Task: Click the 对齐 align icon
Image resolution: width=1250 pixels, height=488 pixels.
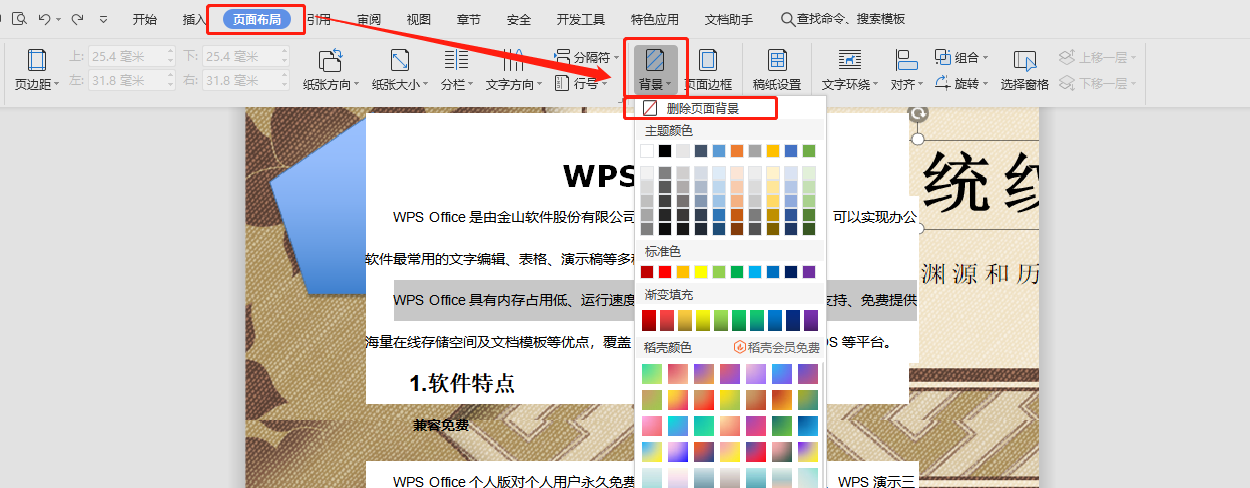Action: 906,60
